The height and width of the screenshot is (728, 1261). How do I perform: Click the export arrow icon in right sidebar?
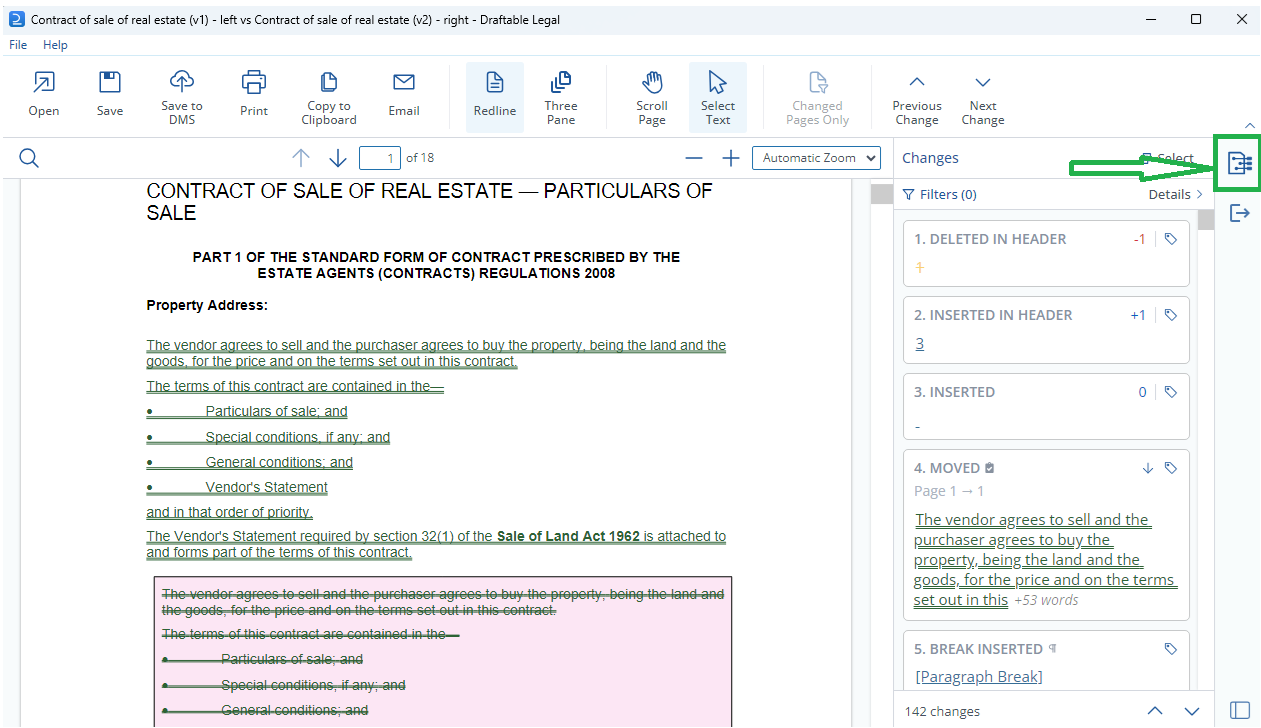point(1240,212)
